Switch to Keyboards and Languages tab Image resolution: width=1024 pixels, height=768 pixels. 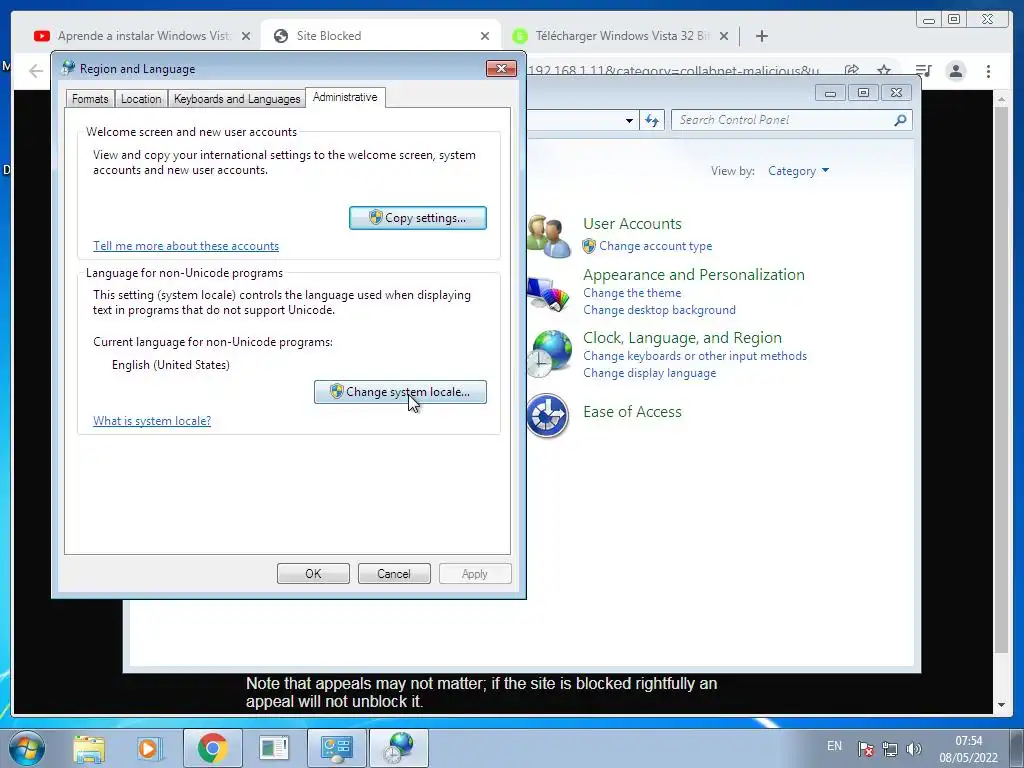pos(237,99)
